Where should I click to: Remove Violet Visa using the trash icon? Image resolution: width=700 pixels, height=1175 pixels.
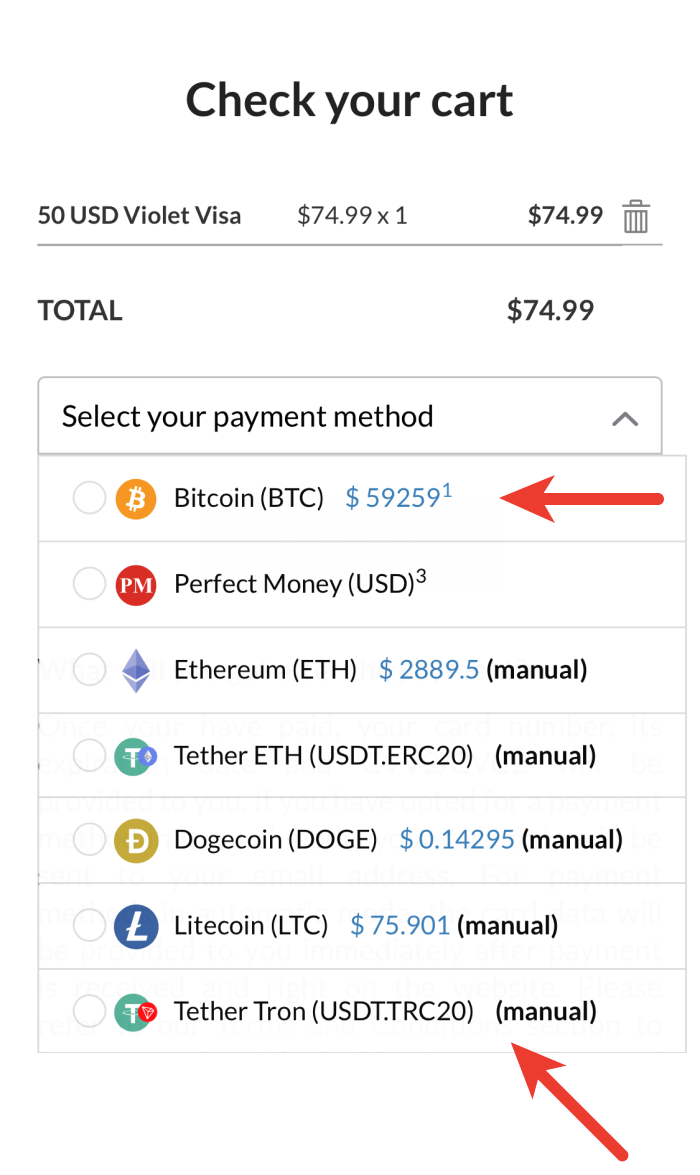[x=637, y=215]
